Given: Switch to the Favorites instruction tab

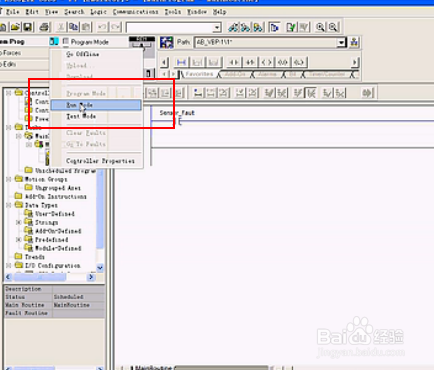Looking at the screenshot, I should pyautogui.click(x=199, y=74).
